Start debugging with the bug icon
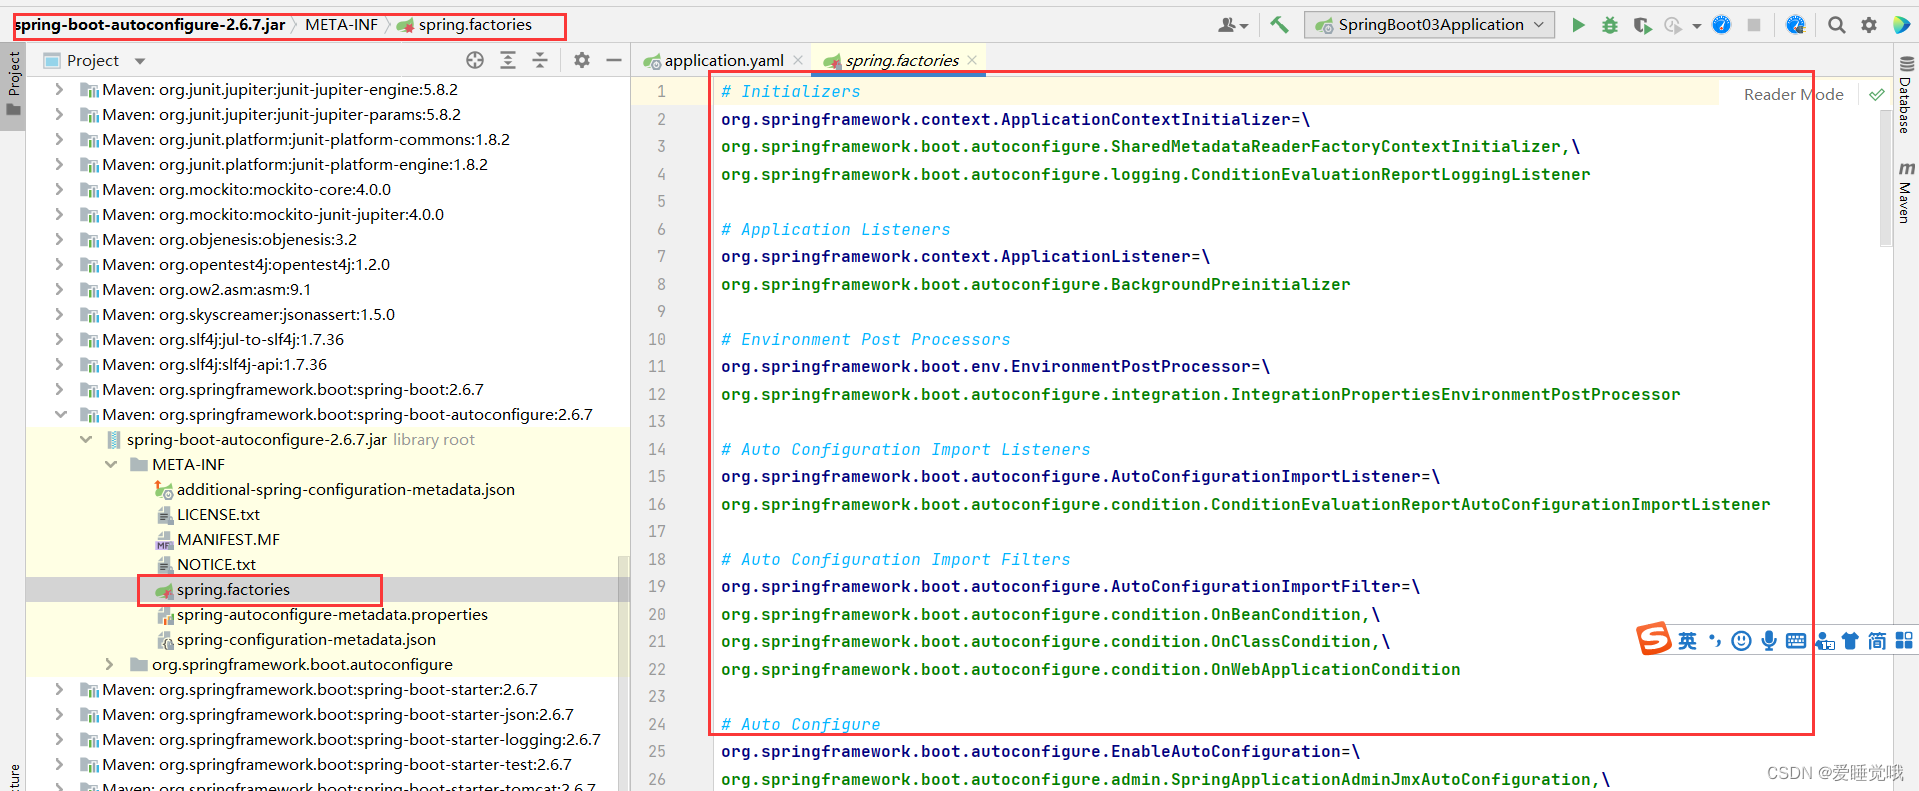 [x=1610, y=25]
